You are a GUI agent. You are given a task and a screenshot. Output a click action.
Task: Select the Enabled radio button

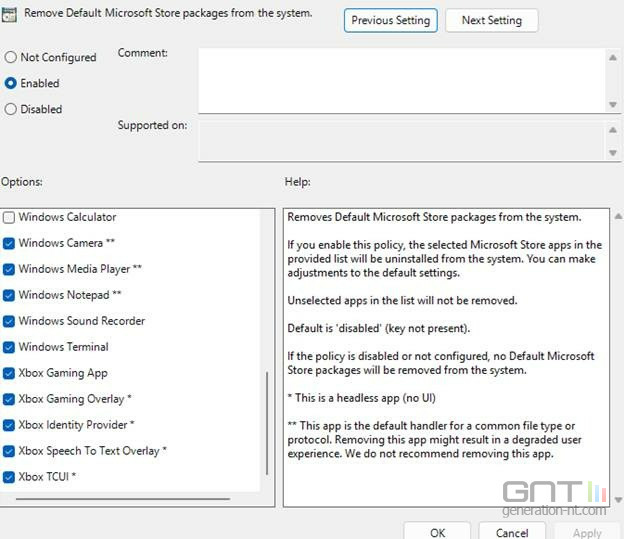point(10,83)
